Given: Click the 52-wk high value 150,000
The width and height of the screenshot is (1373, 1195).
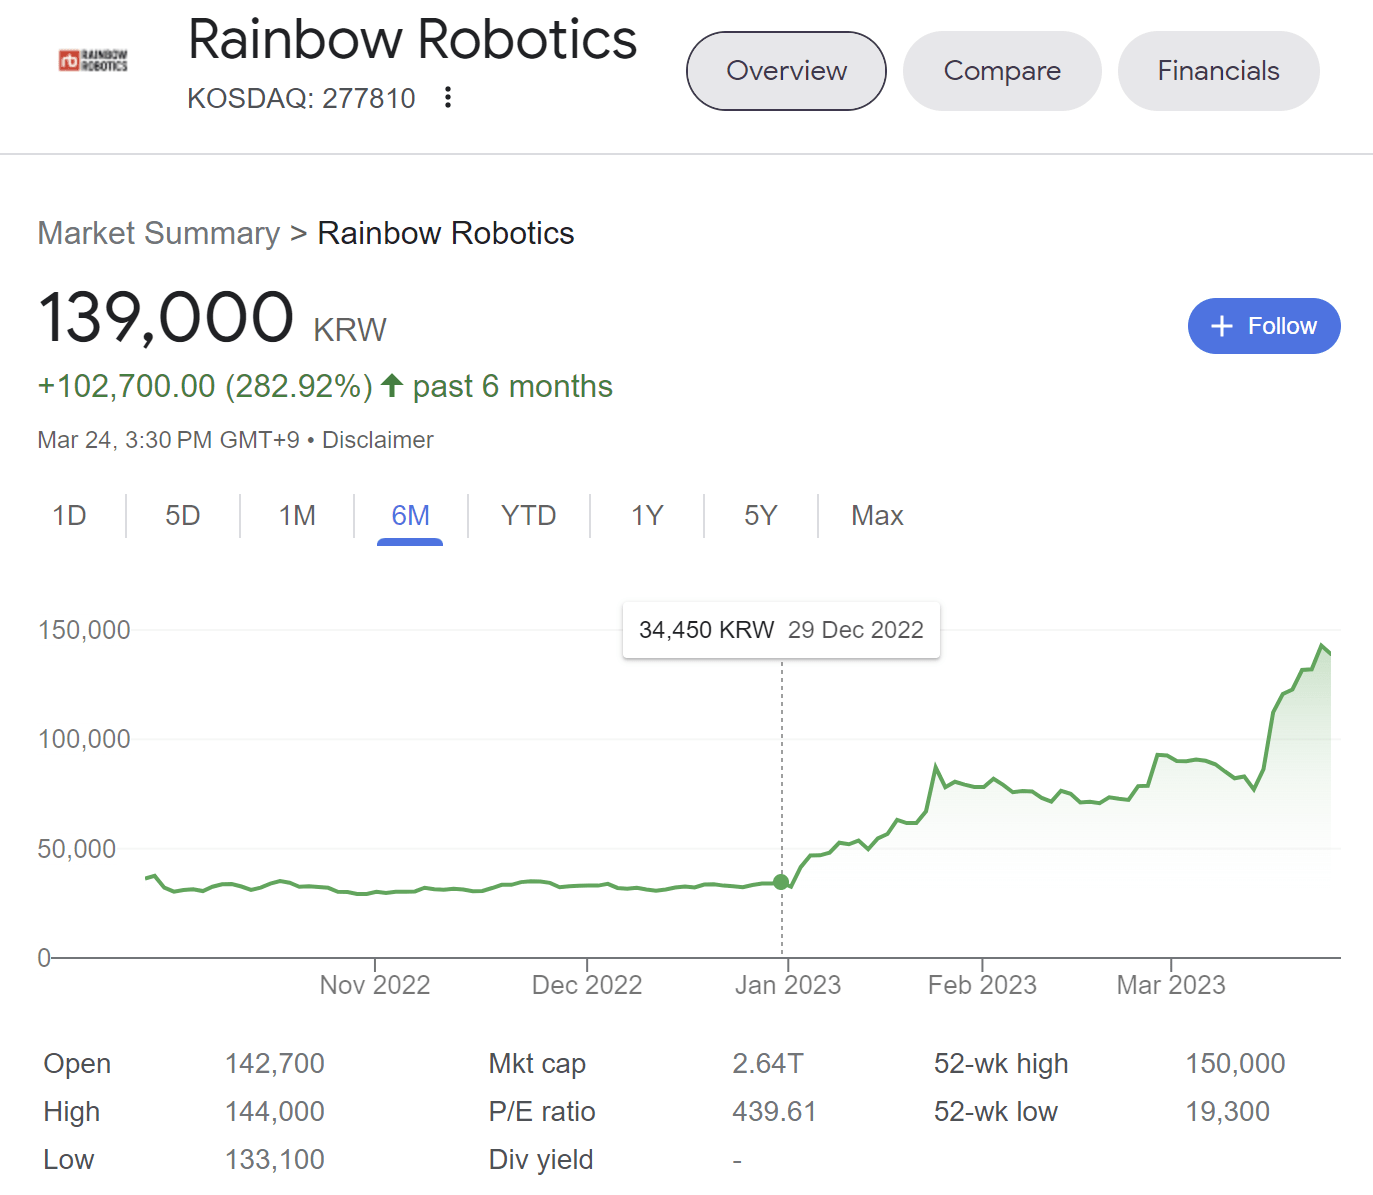Looking at the screenshot, I should tap(1235, 1063).
